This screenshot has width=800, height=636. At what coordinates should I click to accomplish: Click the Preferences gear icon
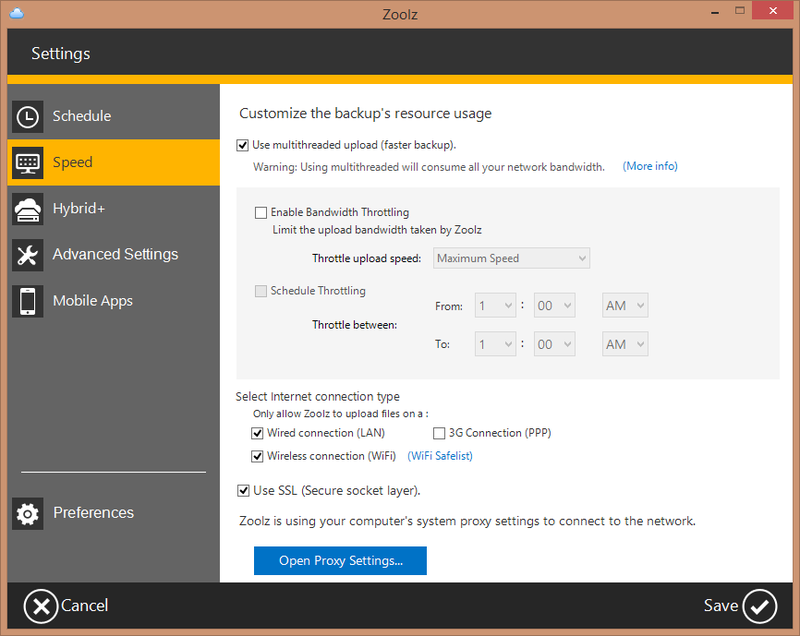(x=28, y=514)
